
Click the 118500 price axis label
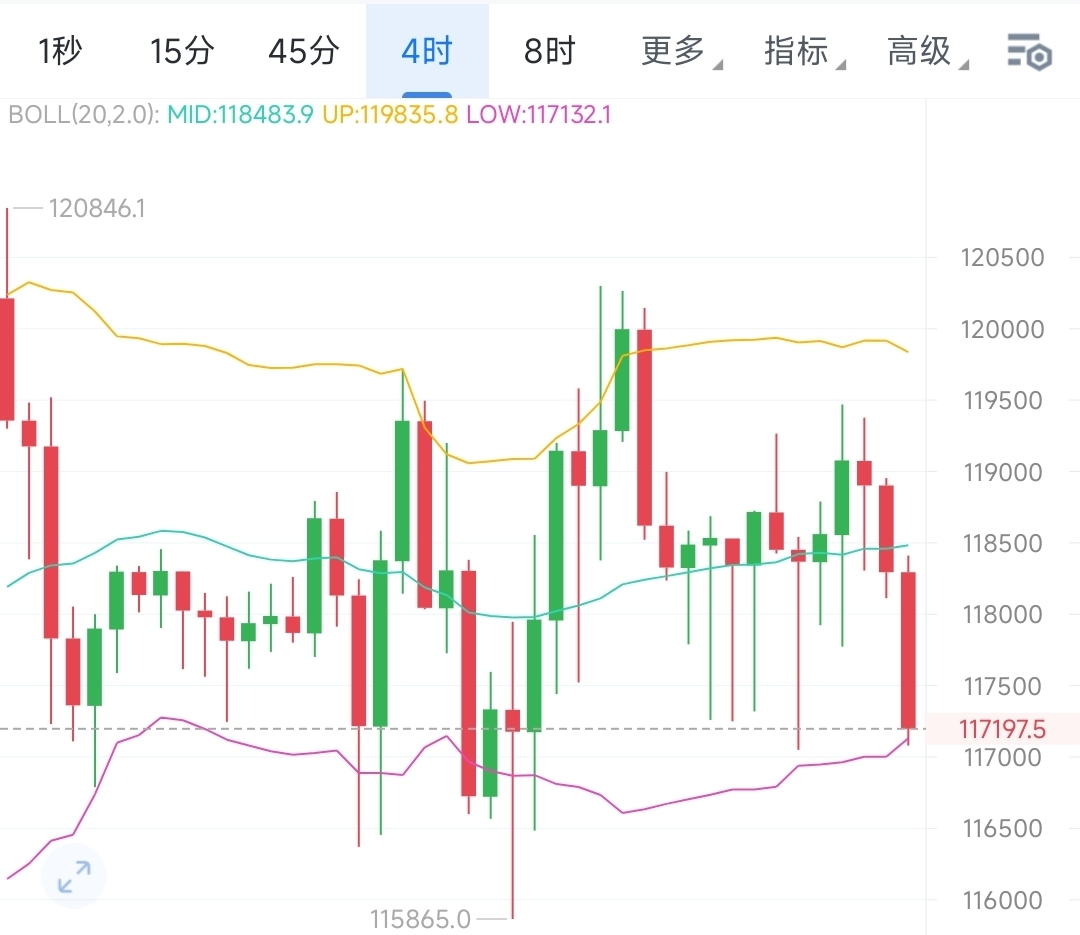point(1001,544)
